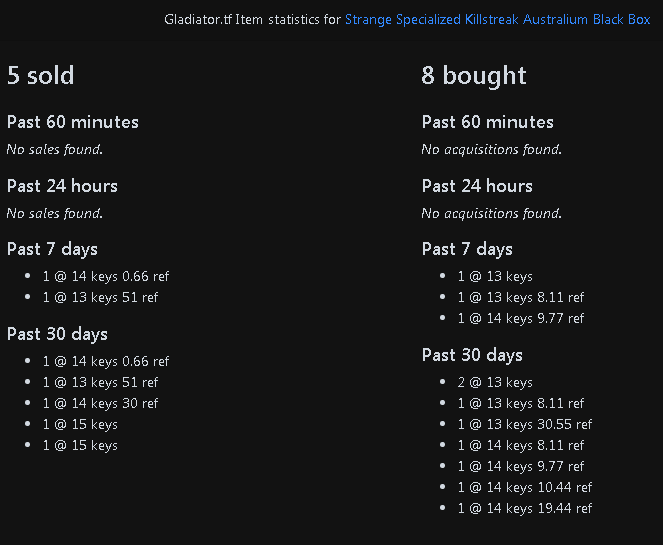Click the "2 @ 13 keys" bought entry
Image resolution: width=663 pixels, height=545 pixels.
[x=495, y=383]
